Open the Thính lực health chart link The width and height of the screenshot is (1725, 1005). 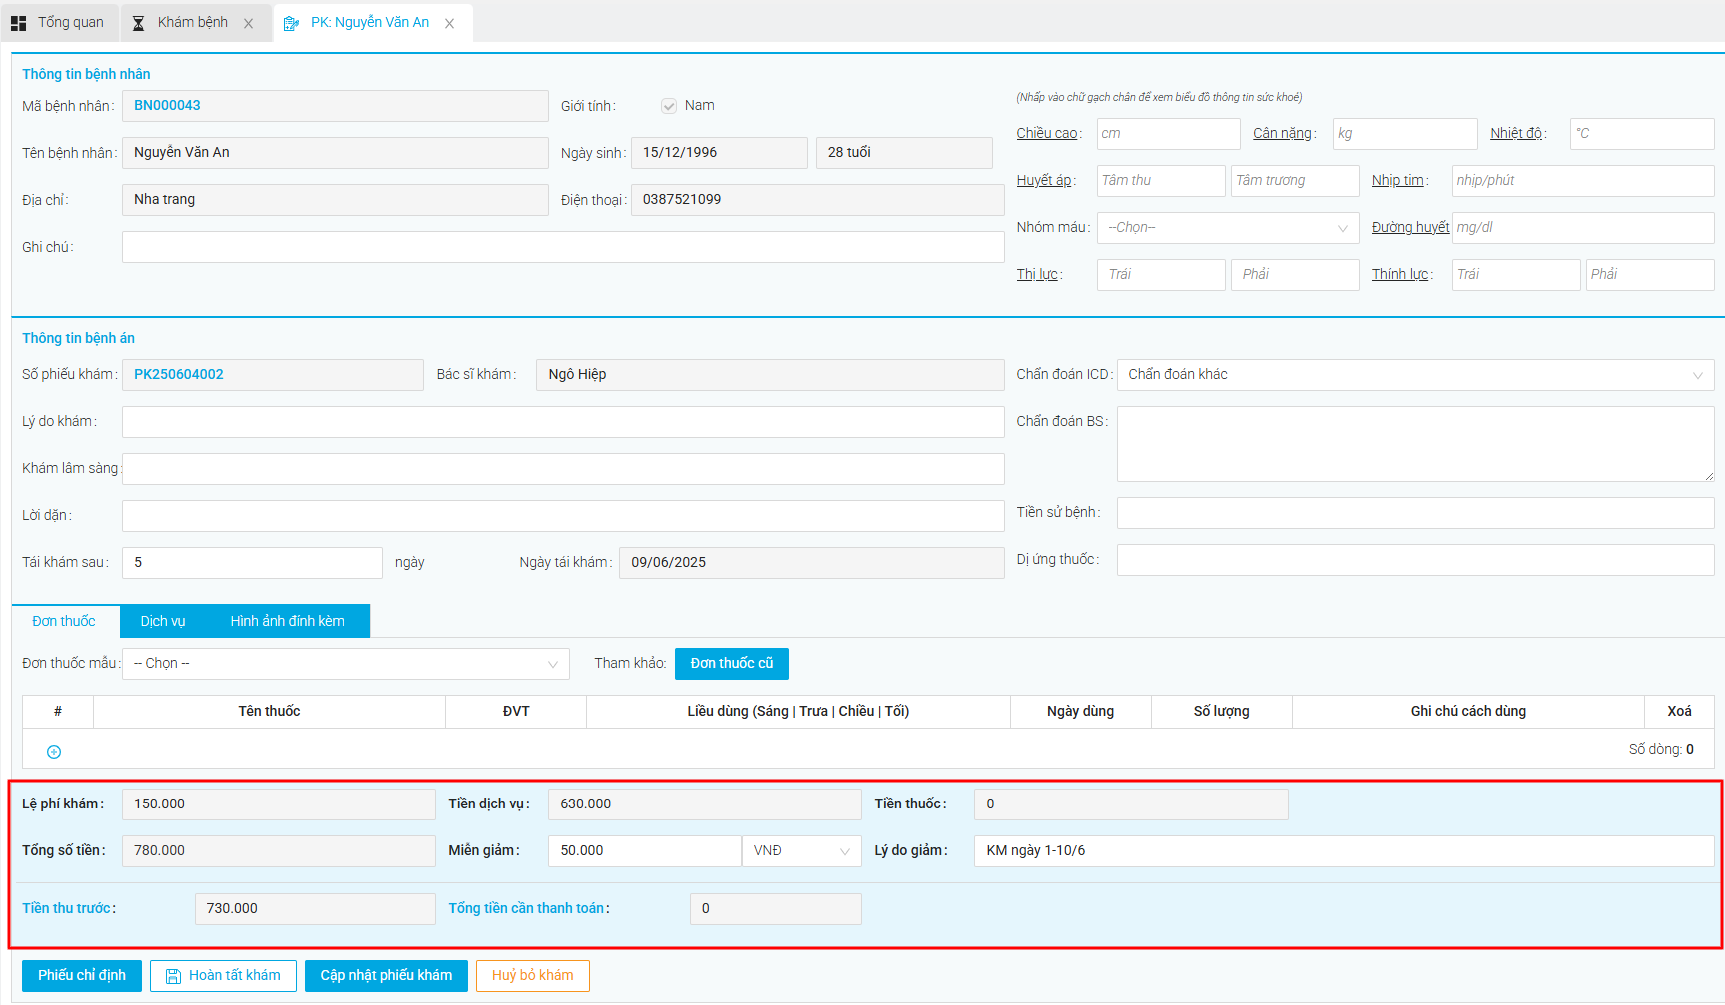click(x=1400, y=275)
